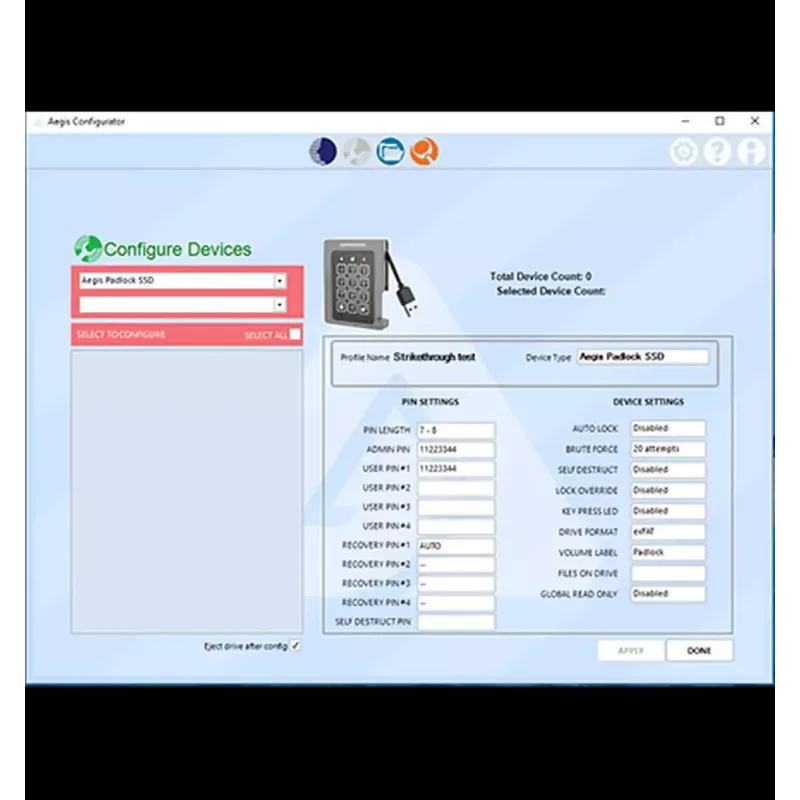
Task: Click the Configure Devices title text
Action: pyautogui.click(x=178, y=249)
